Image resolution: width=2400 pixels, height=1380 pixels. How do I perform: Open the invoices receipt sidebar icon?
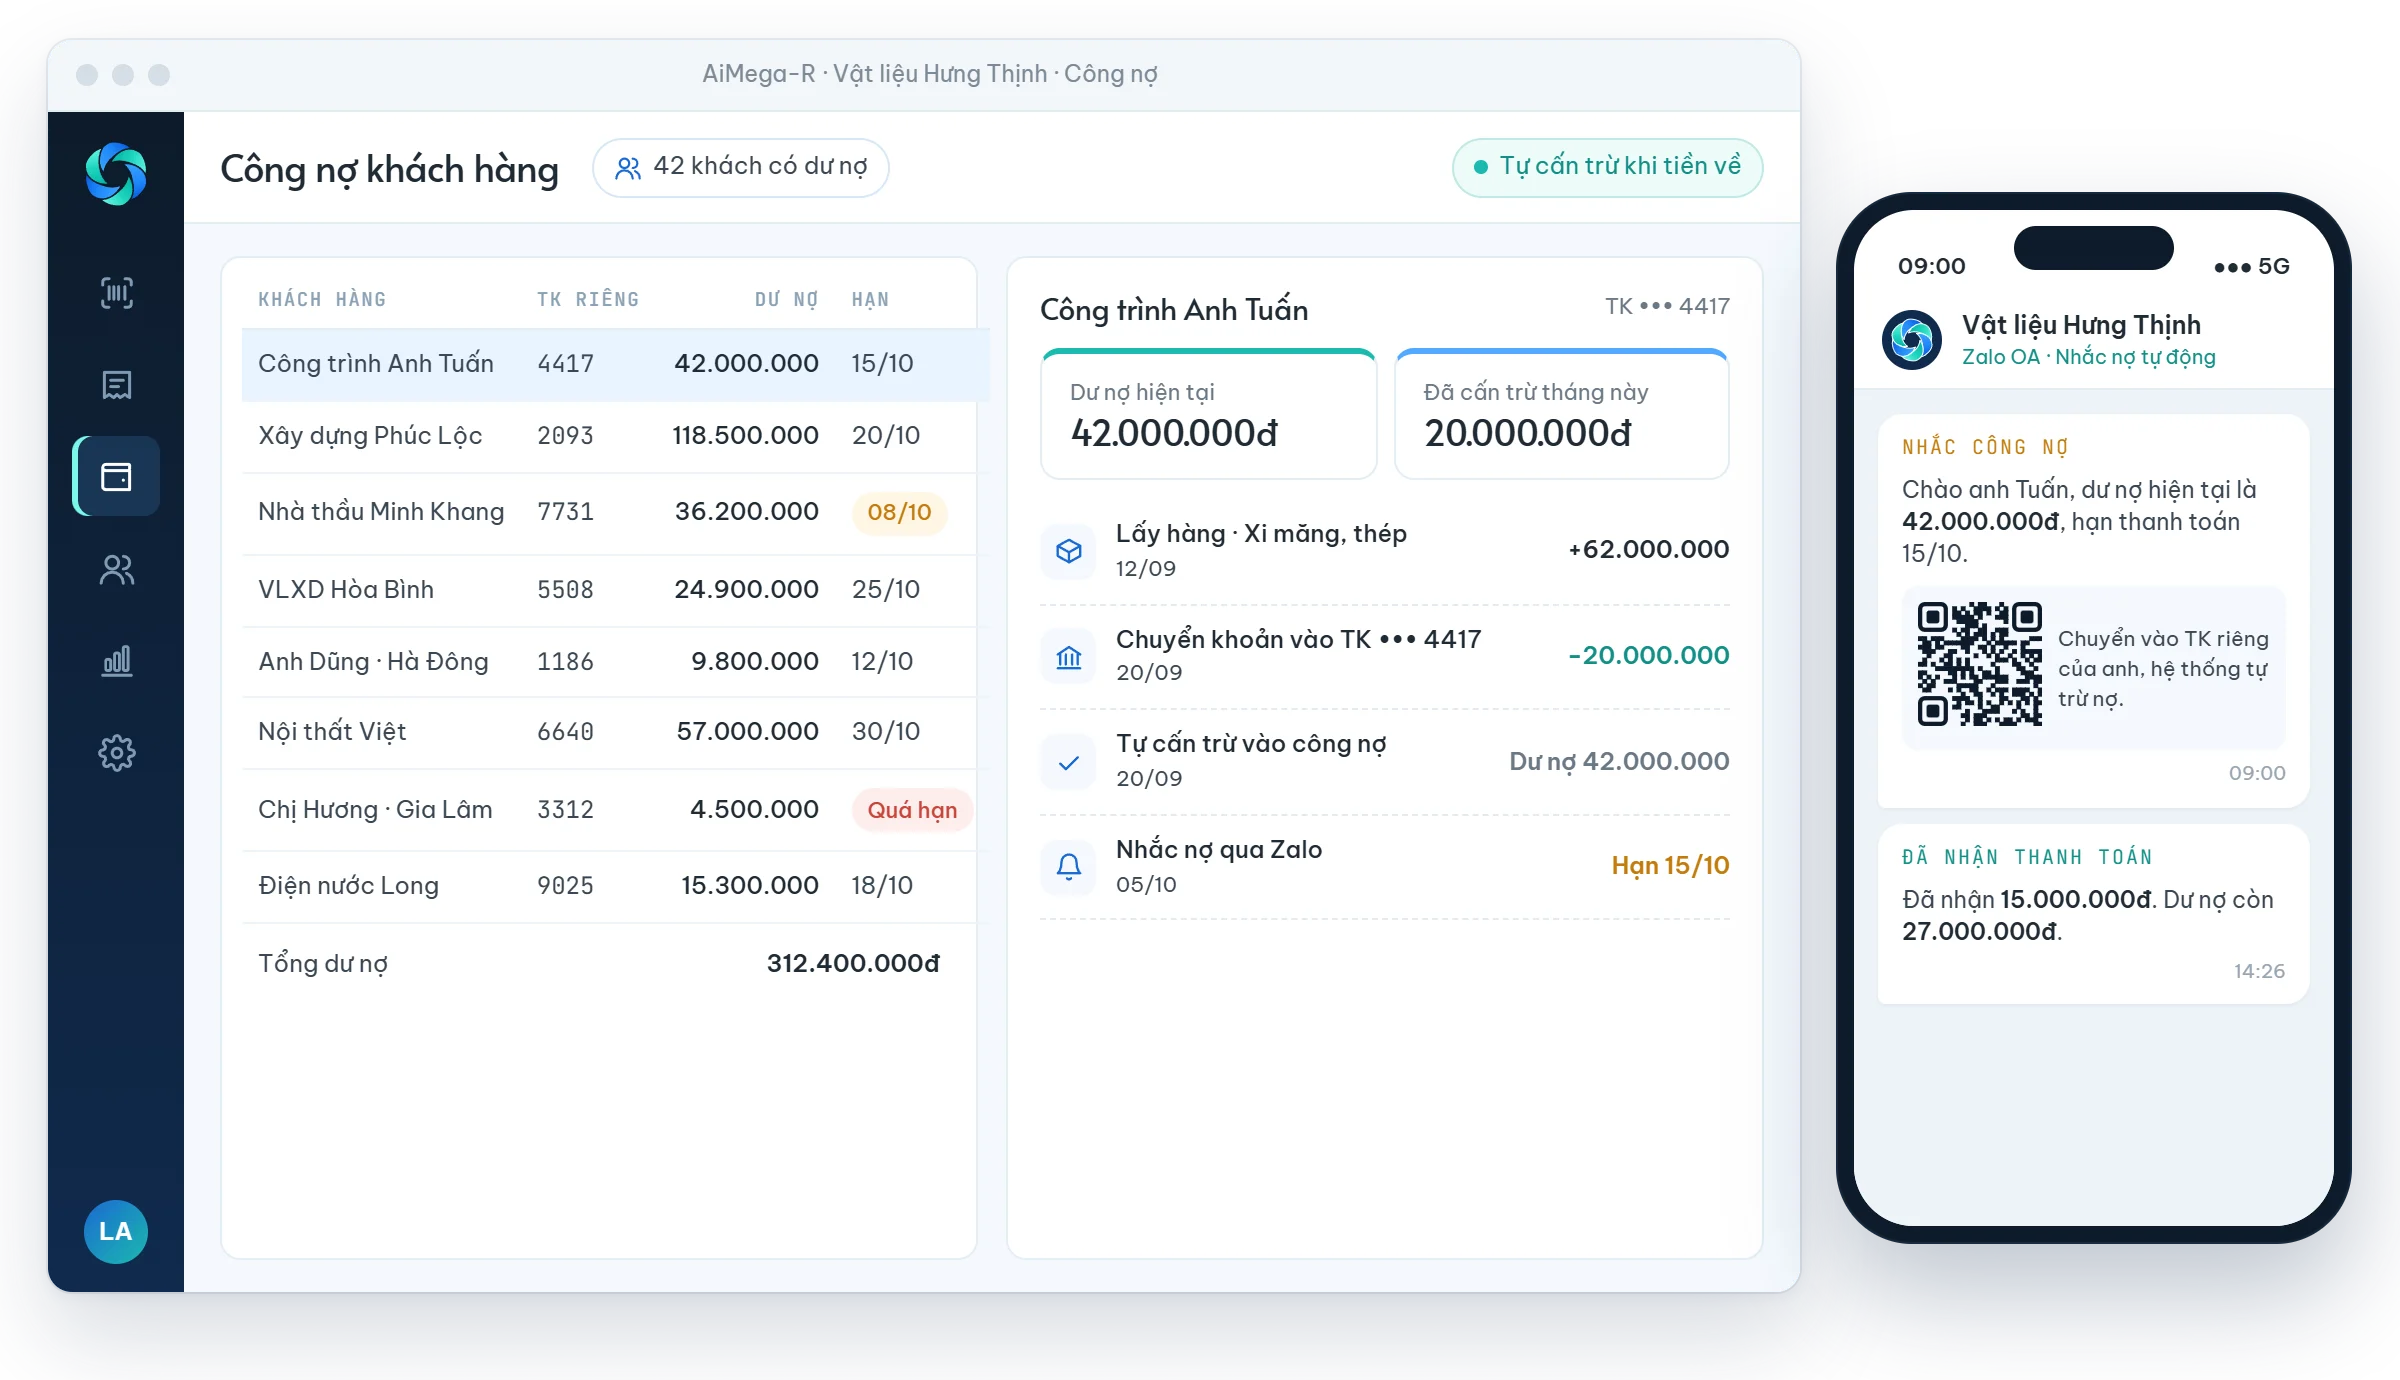[x=116, y=385]
